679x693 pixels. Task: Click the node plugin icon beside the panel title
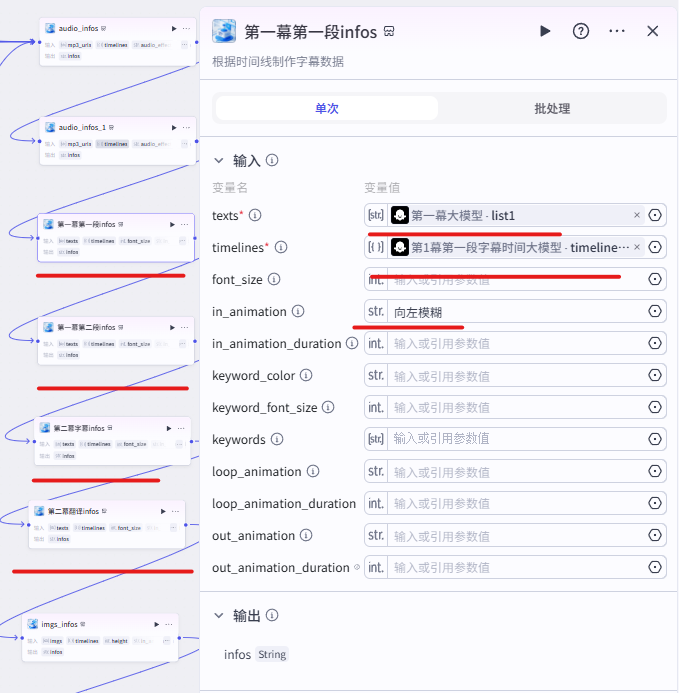224,31
